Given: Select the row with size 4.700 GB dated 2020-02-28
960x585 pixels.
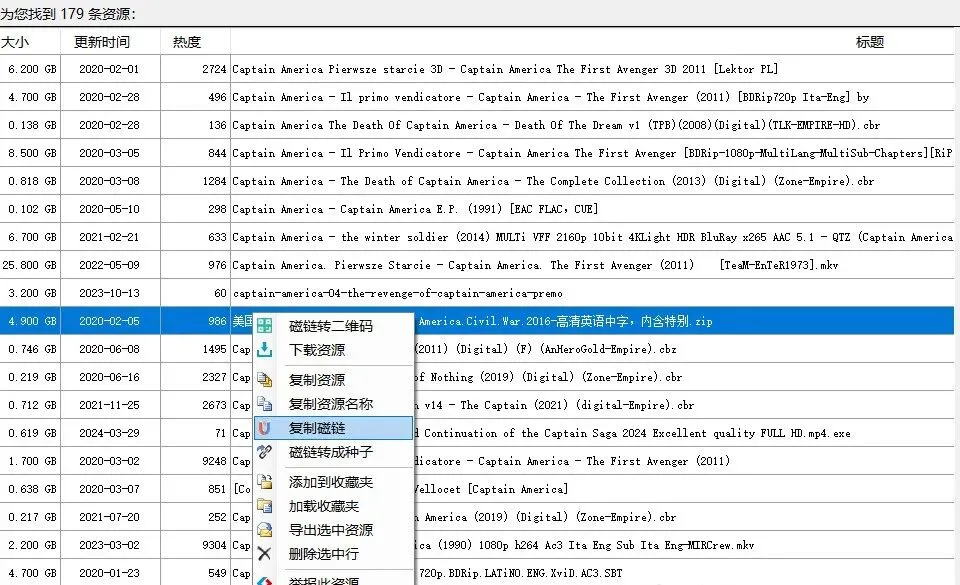Looking at the screenshot, I should click(477, 97).
